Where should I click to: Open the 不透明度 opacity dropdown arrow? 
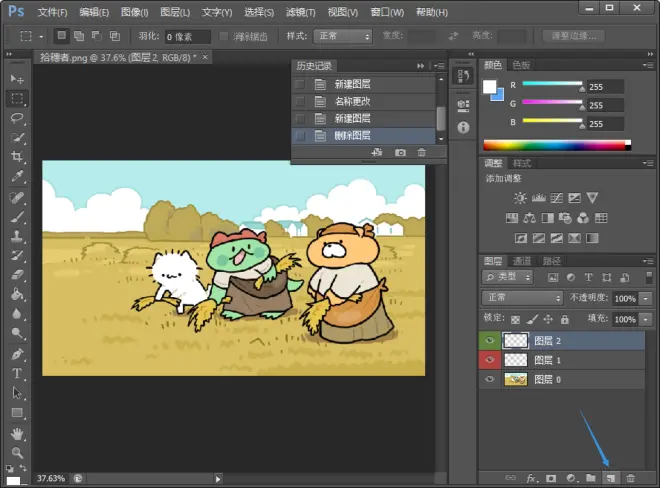pyautogui.click(x=645, y=299)
